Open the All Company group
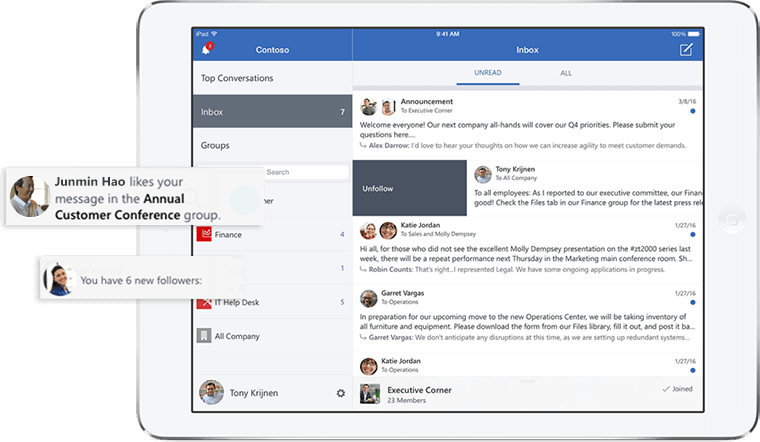 272,336
